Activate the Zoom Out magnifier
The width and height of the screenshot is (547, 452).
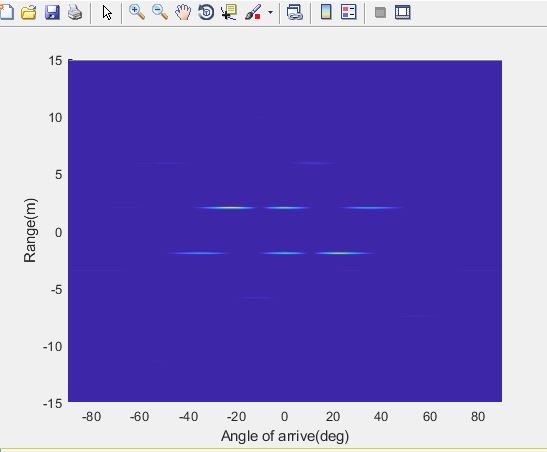[x=160, y=12]
